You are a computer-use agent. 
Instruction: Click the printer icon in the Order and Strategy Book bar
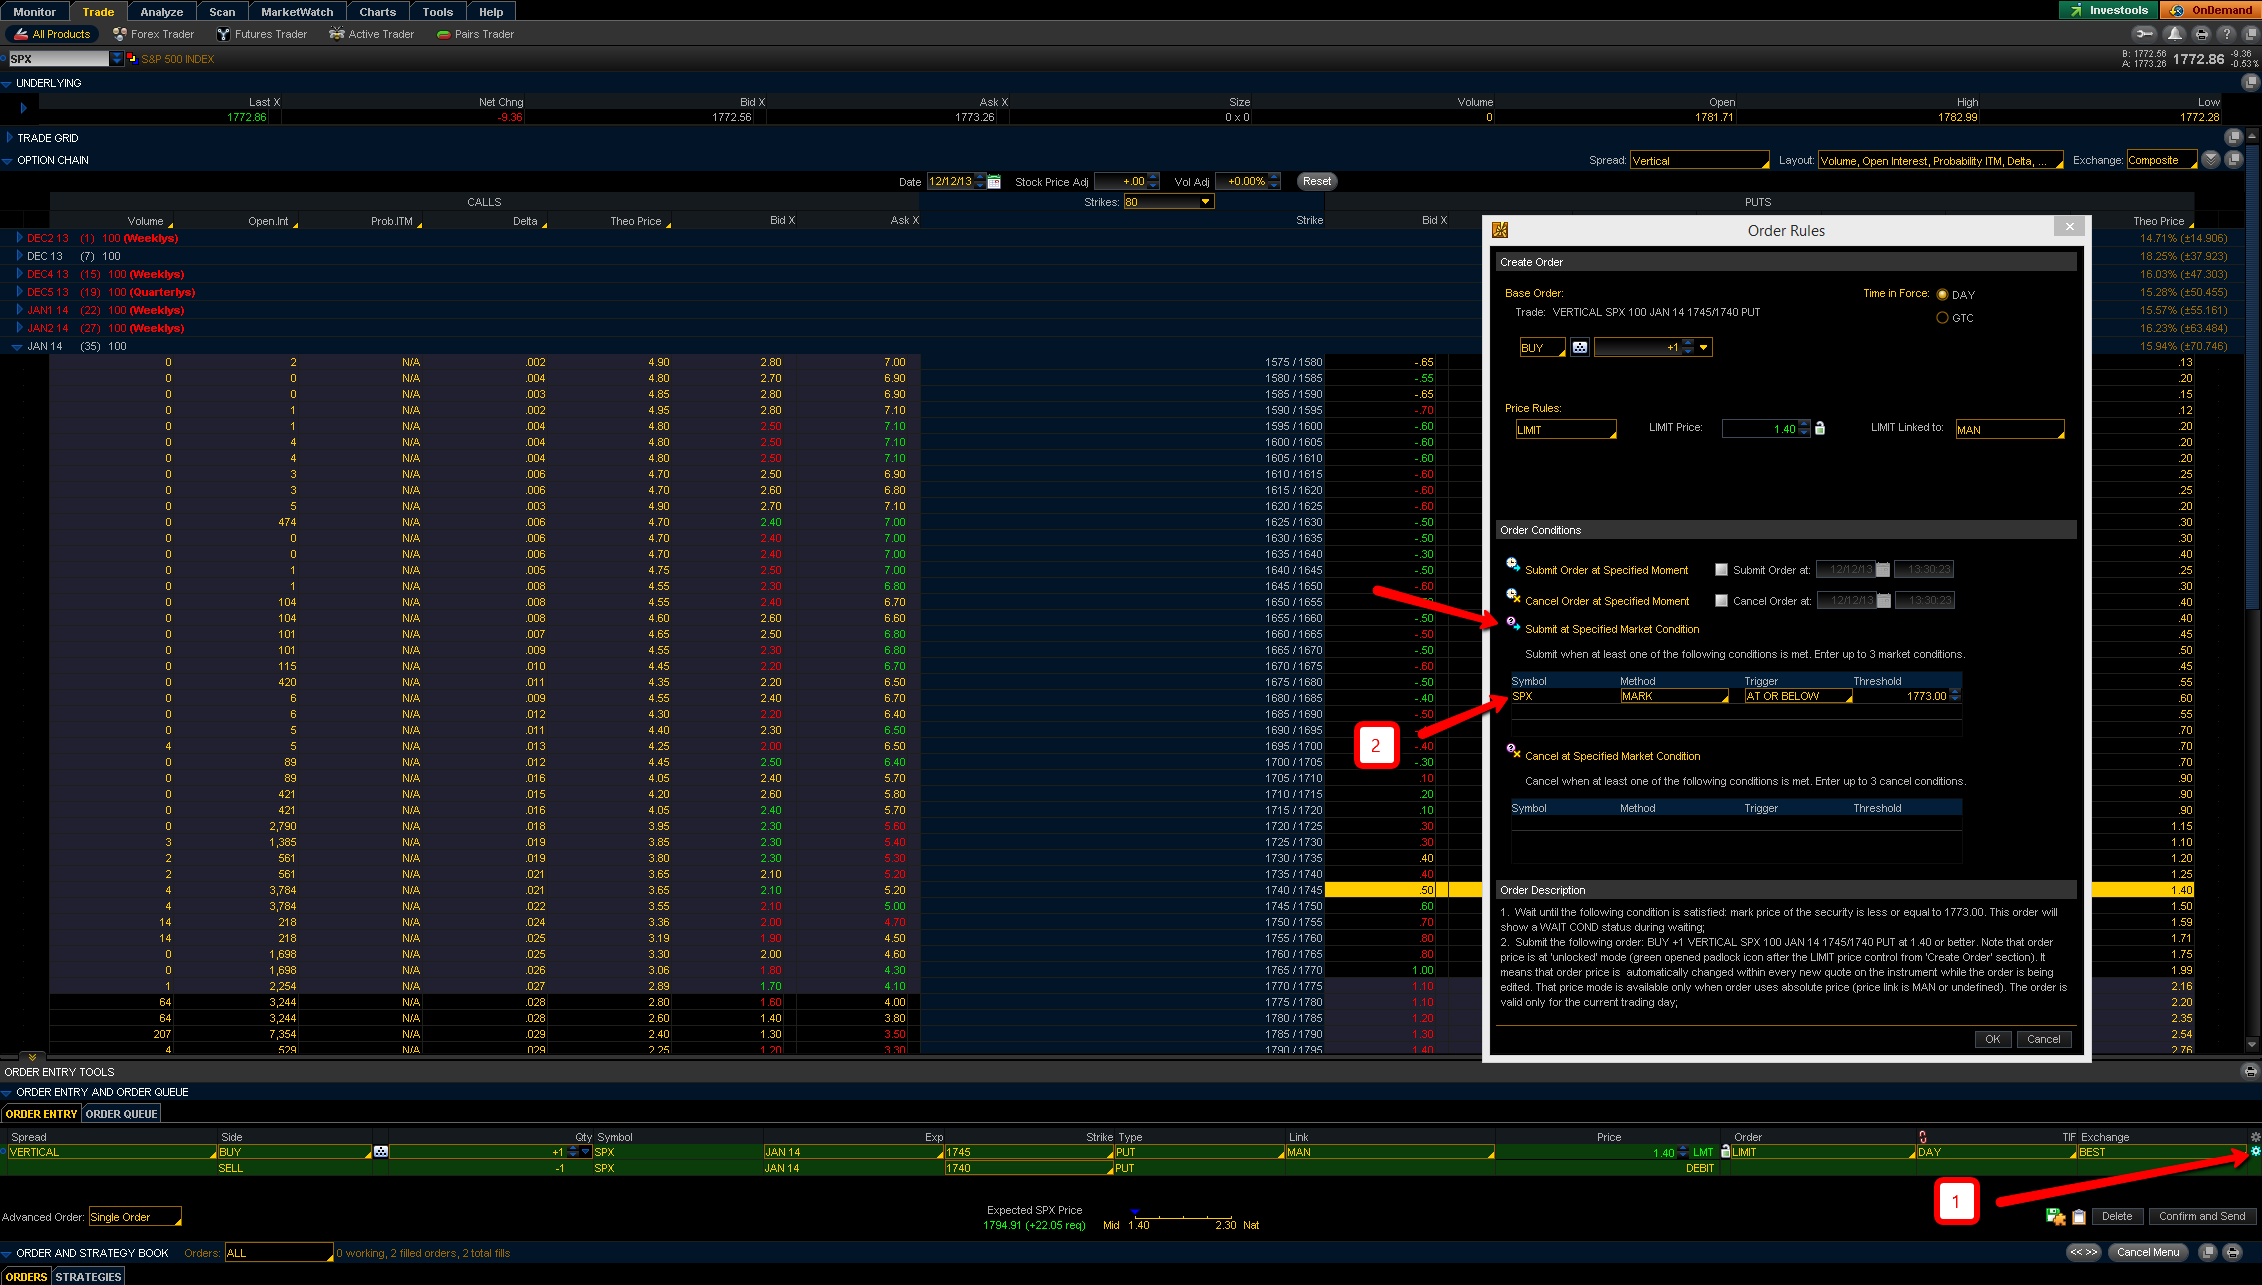click(x=2232, y=1252)
